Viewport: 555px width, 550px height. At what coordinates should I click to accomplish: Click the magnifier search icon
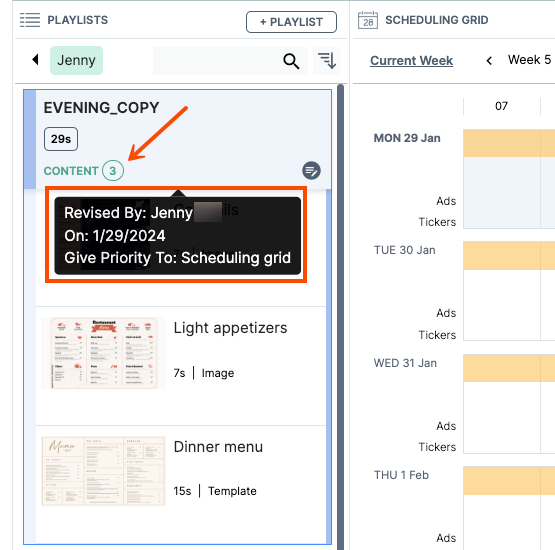click(x=291, y=61)
